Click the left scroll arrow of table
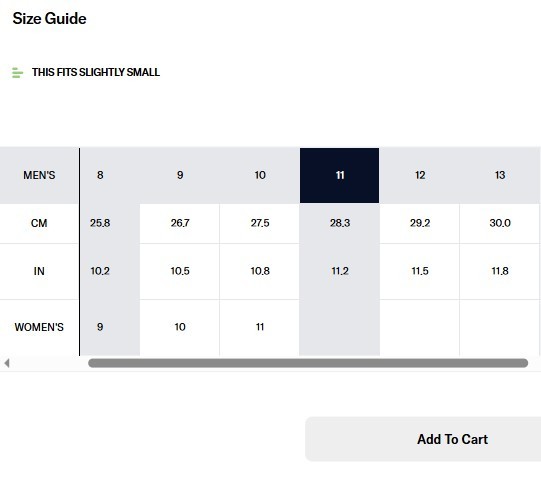The height and width of the screenshot is (479, 541). click(7, 363)
